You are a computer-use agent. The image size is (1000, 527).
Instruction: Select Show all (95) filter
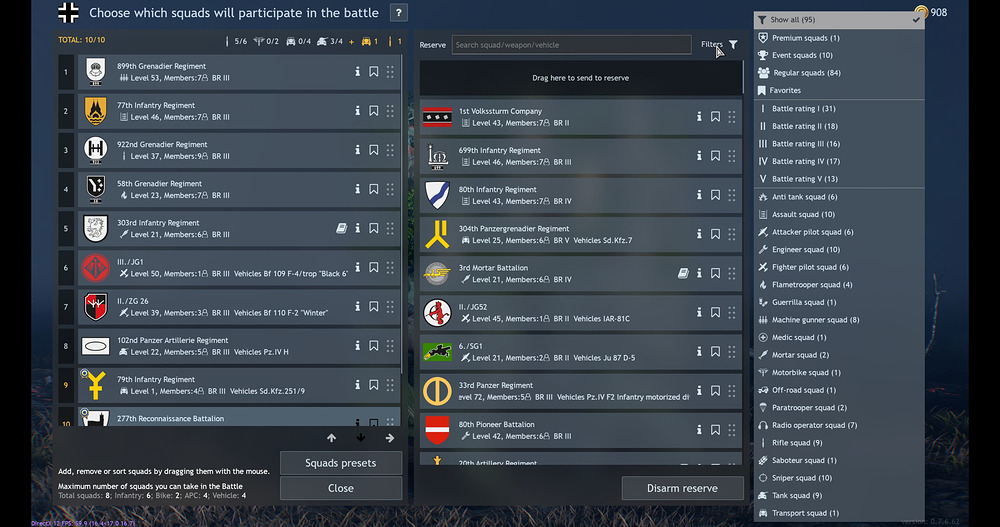839,20
